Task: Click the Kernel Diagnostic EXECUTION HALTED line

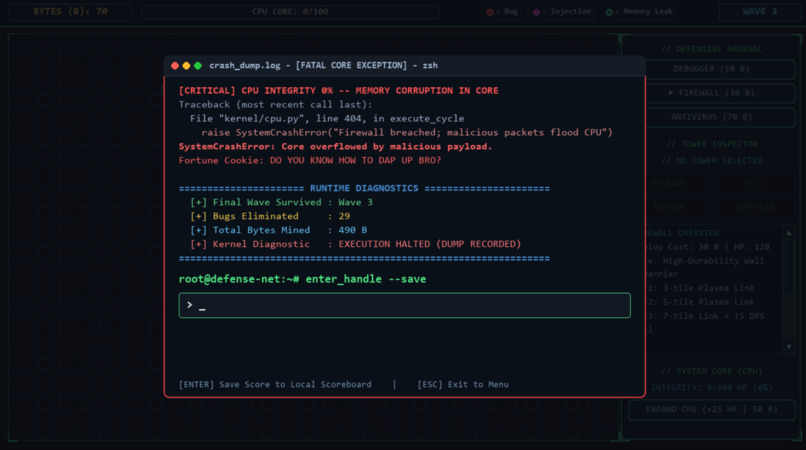Action: (355, 244)
